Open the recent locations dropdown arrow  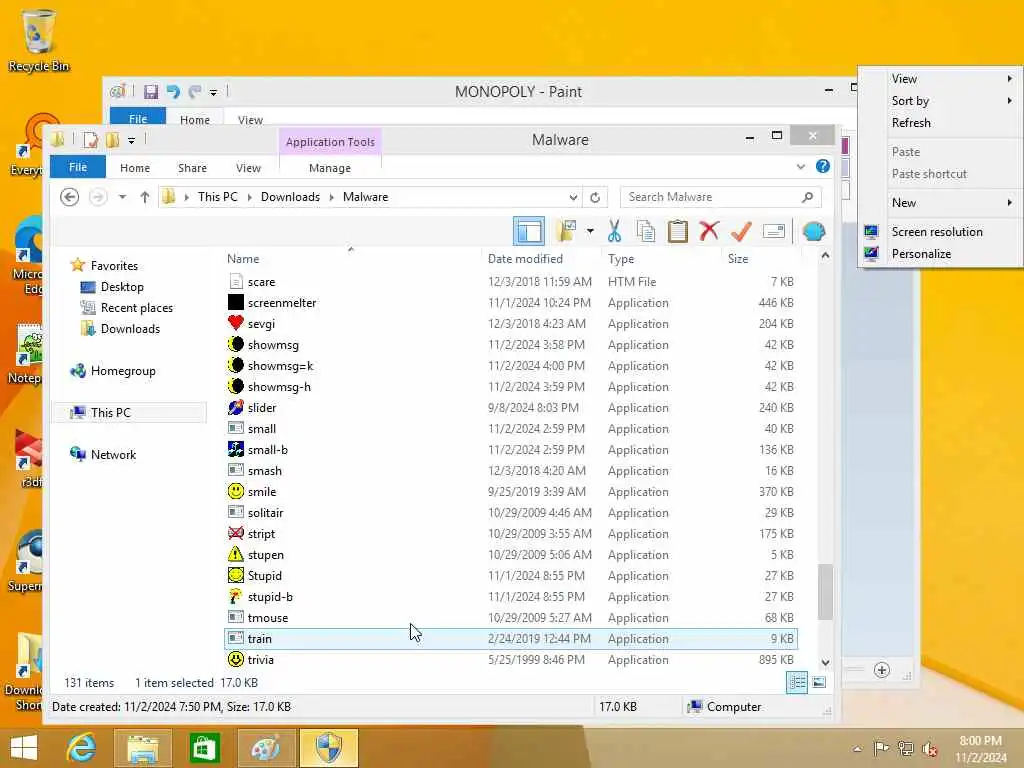click(x=122, y=197)
